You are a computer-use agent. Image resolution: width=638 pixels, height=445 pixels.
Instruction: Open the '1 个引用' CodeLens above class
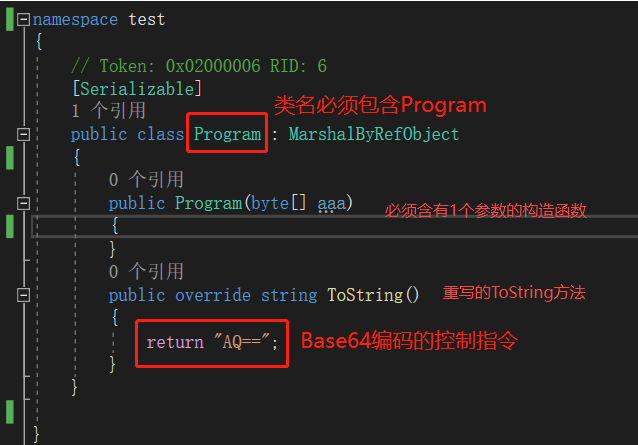[109, 111]
